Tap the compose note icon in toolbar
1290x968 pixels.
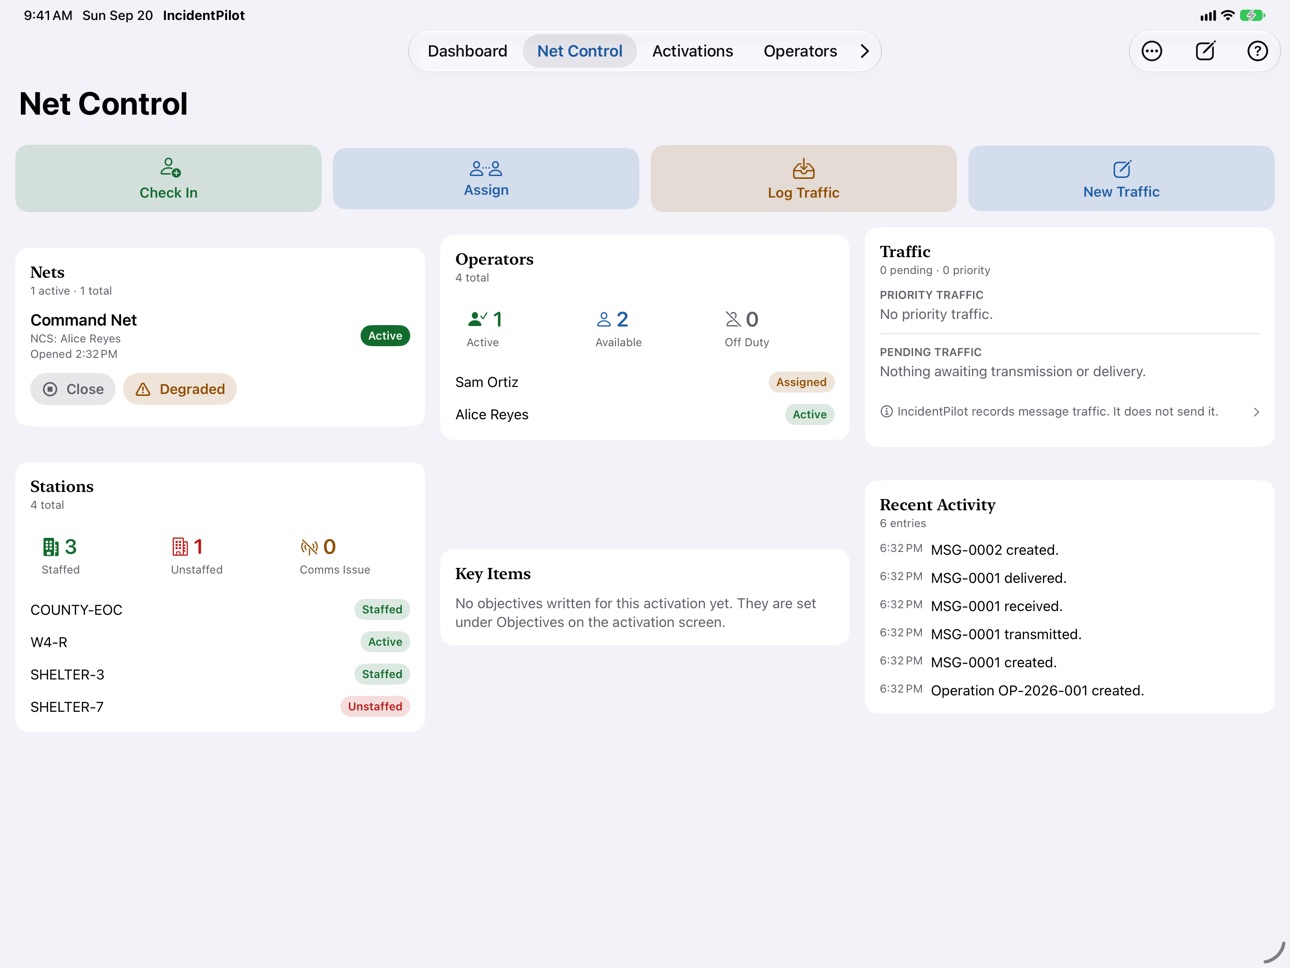[1205, 51]
